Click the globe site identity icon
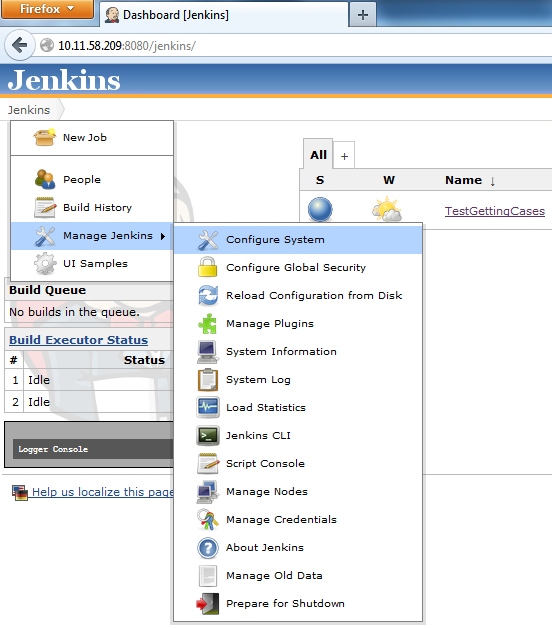The width and height of the screenshot is (552, 629). [47, 45]
